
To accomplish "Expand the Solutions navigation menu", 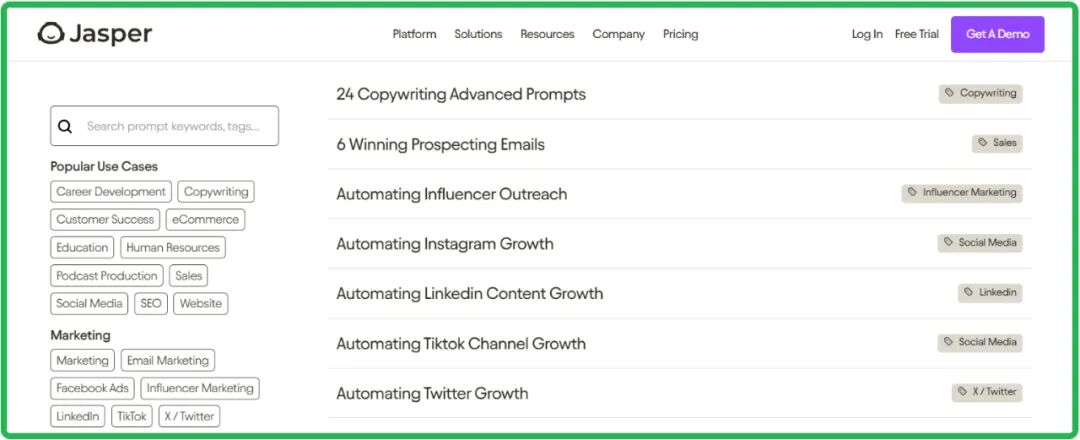I will [478, 34].
